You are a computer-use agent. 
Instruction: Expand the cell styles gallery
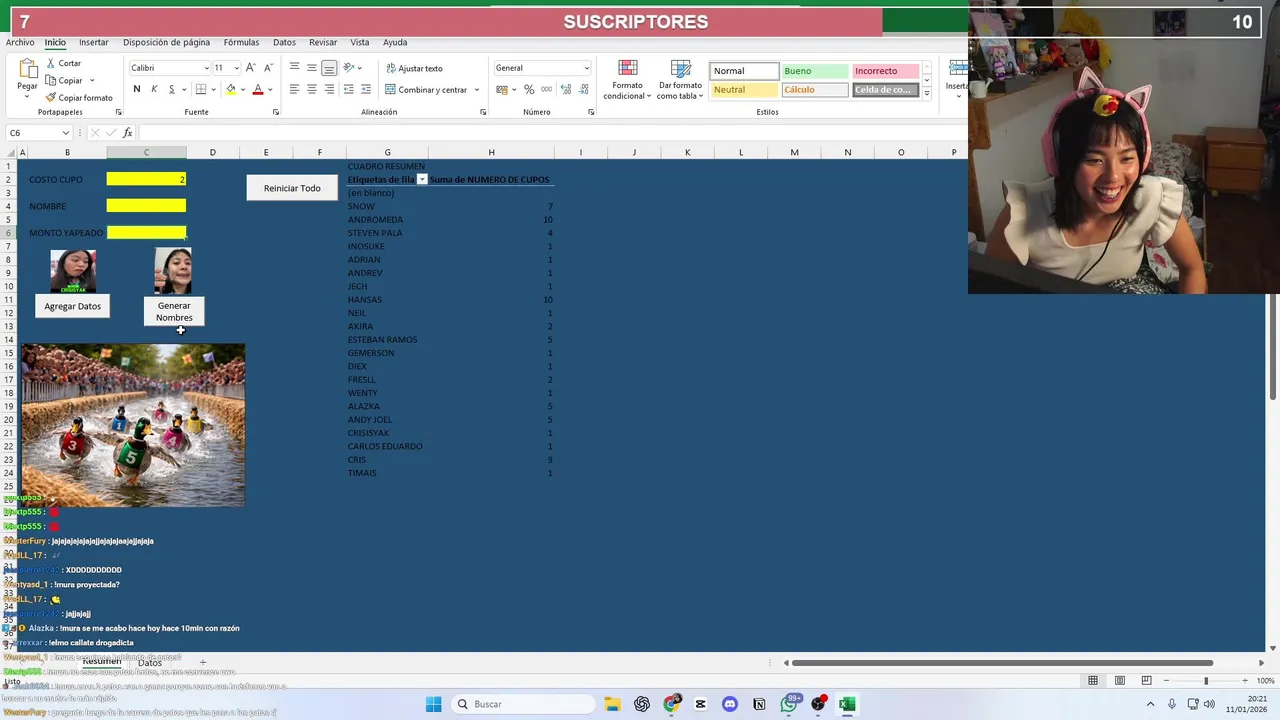coord(927,94)
